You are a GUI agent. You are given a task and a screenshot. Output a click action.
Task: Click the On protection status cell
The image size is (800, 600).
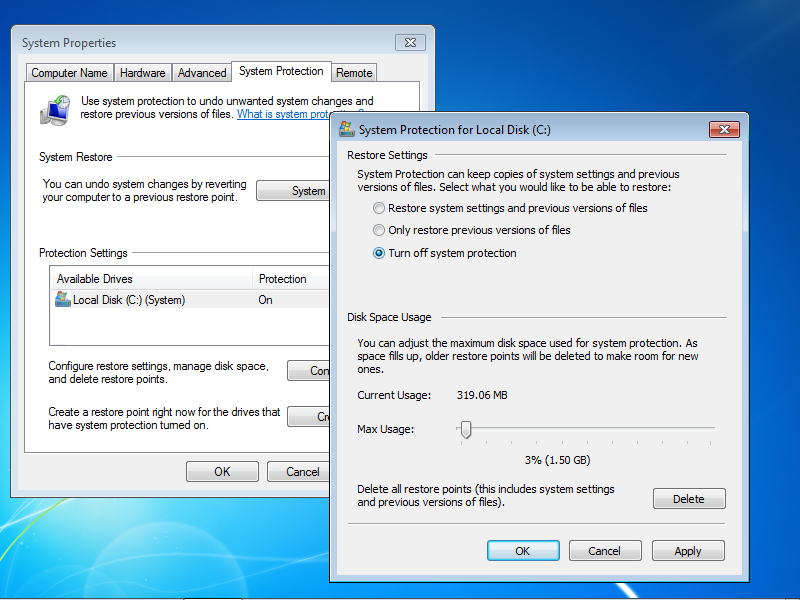265,300
